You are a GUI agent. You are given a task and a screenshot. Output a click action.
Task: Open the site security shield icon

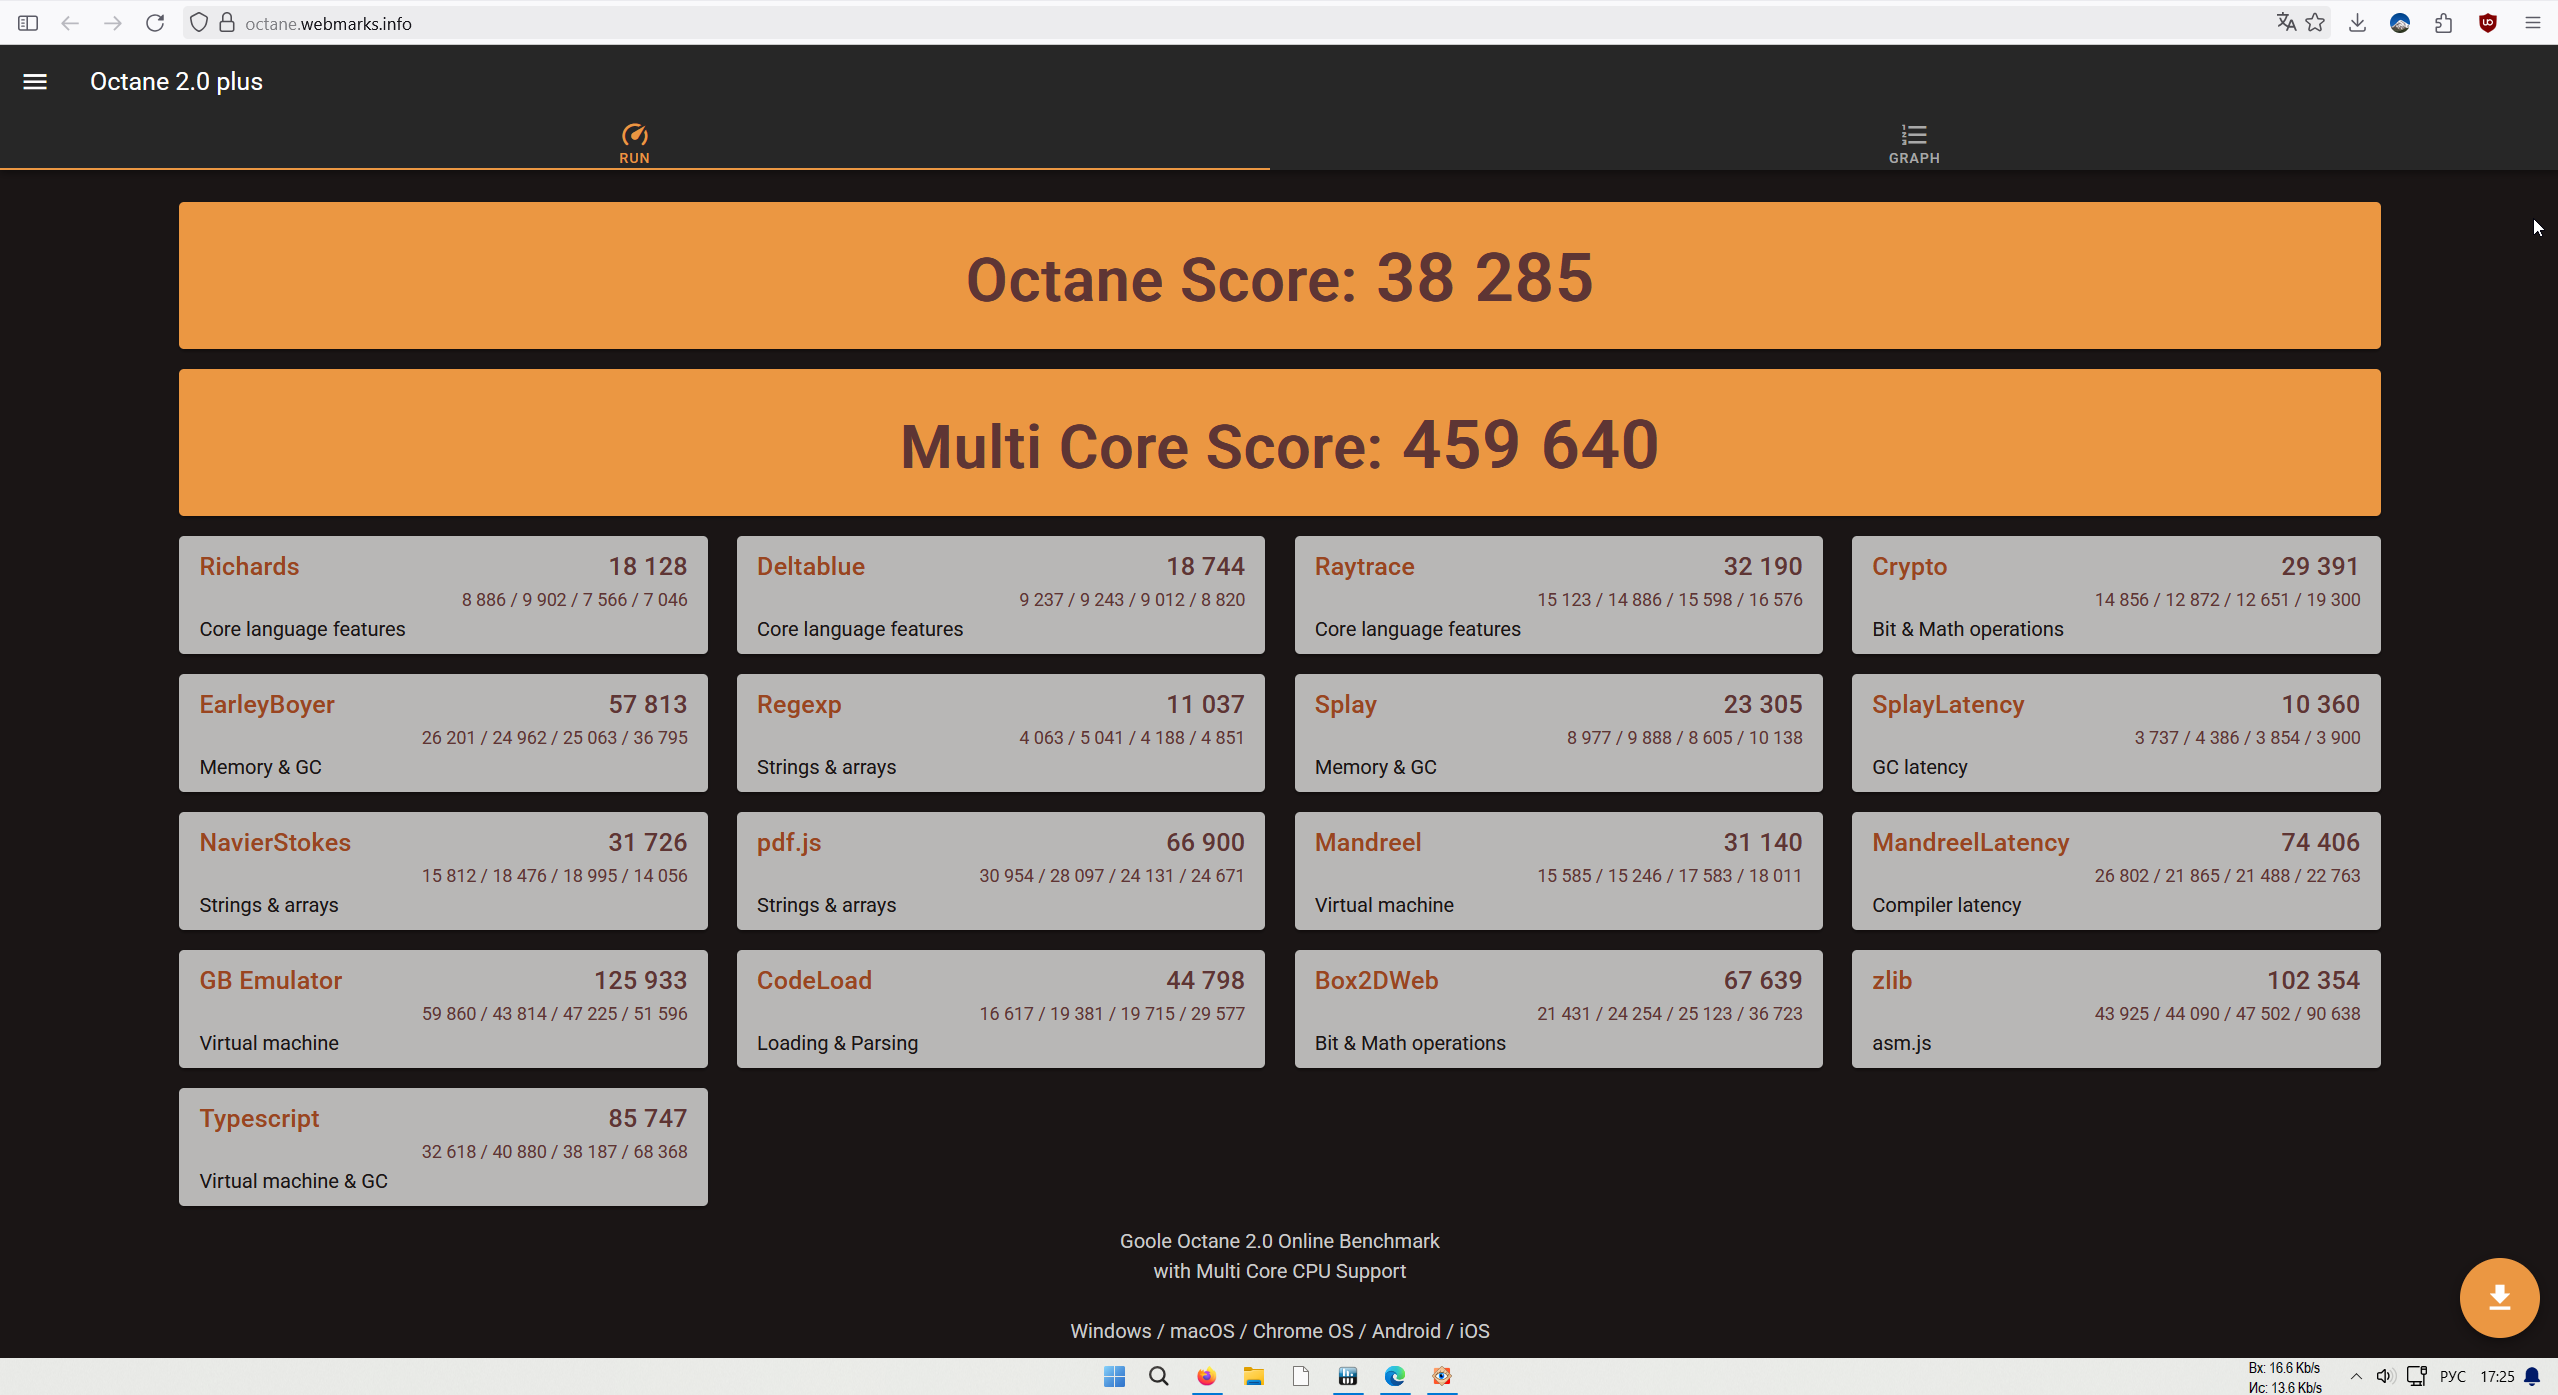coord(199,23)
